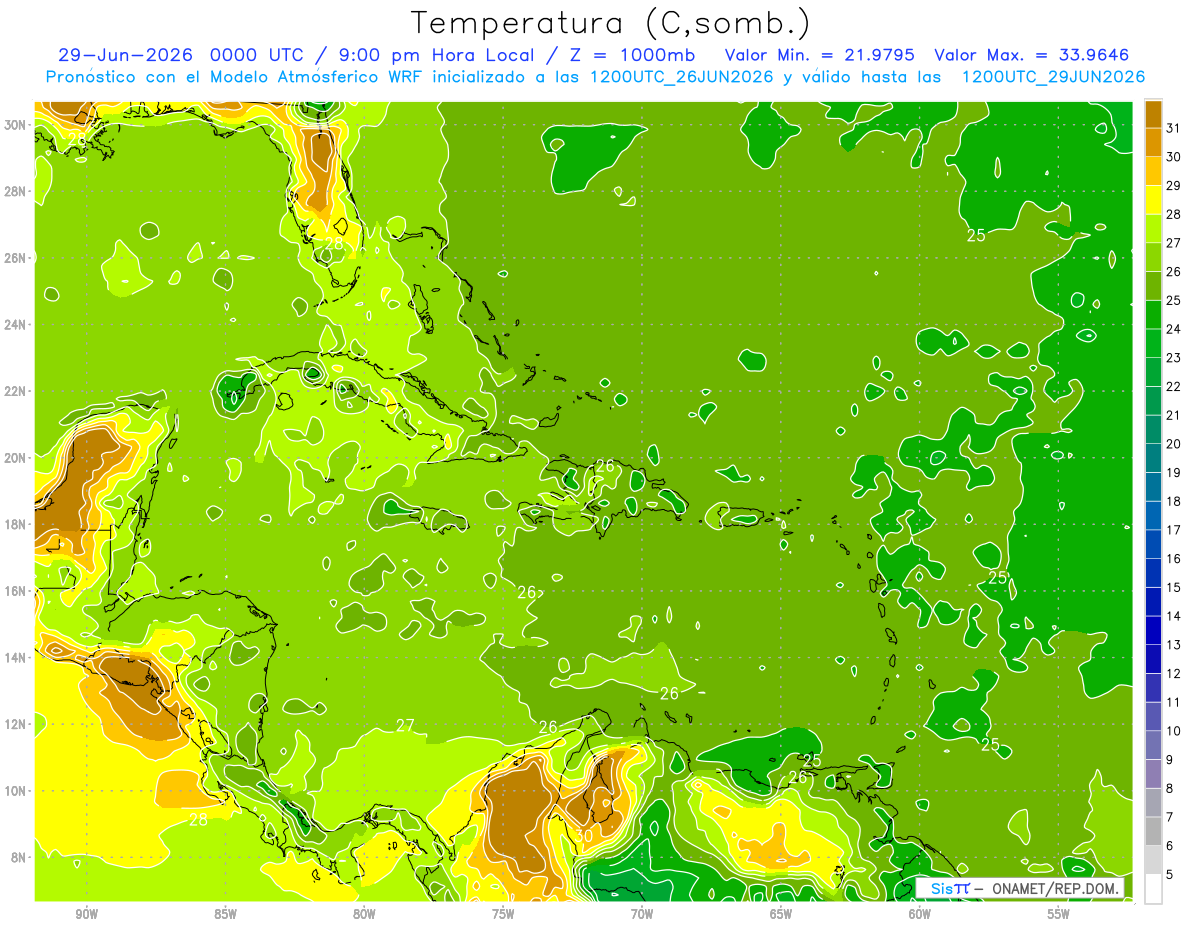This screenshot has width=1200, height=927.
Task: Click legend label 31 on the color bar
Action: tap(1174, 128)
